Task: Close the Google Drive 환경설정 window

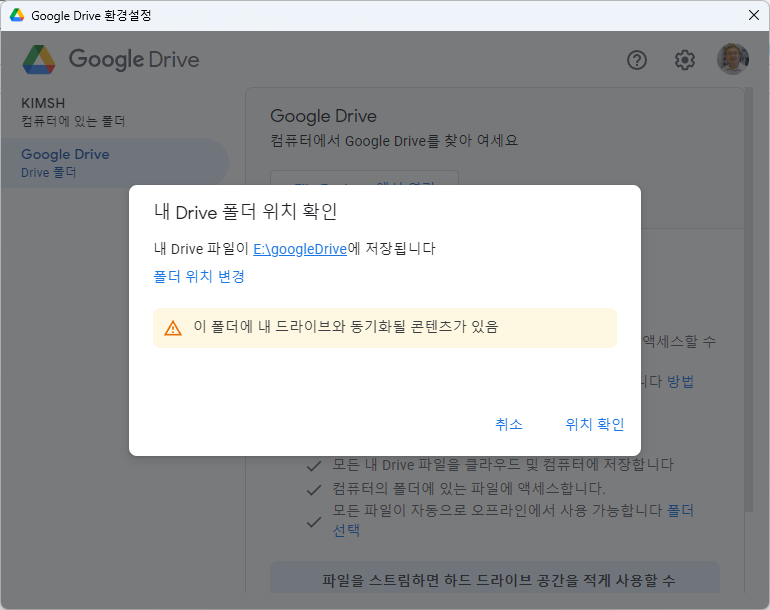Action: 753,15
